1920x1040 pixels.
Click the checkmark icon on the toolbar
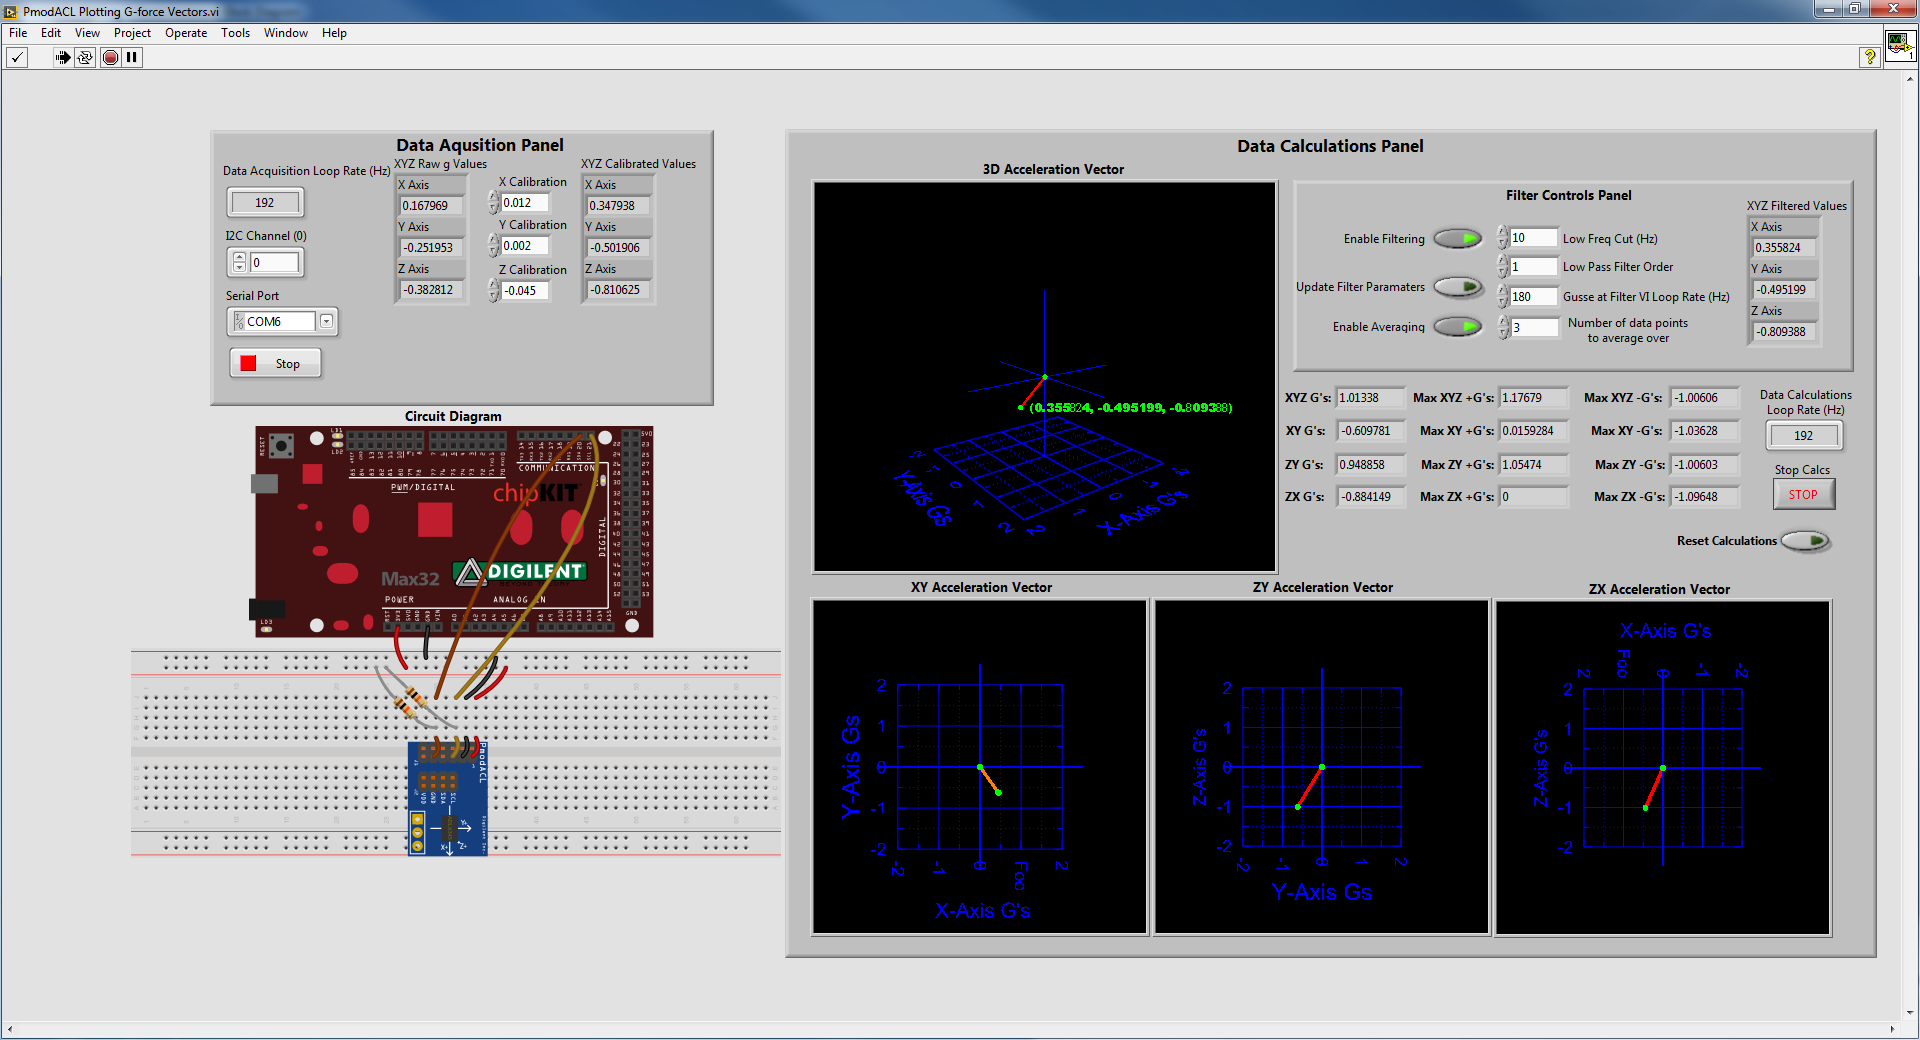(x=17, y=57)
